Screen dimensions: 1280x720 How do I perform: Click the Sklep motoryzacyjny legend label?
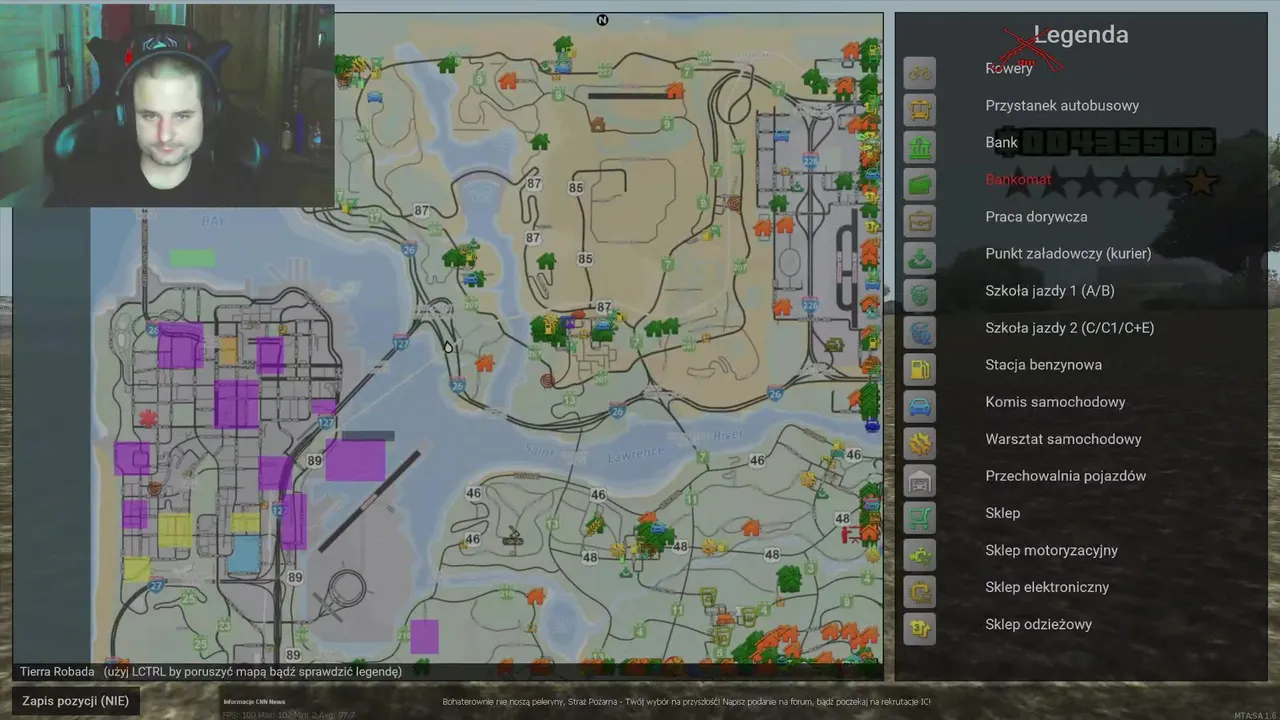pyautogui.click(x=1051, y=549)
